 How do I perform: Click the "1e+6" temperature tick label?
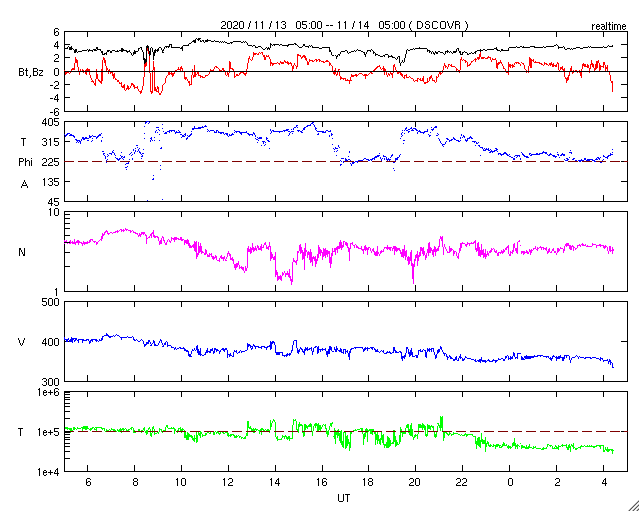click(x=48, y=392)
